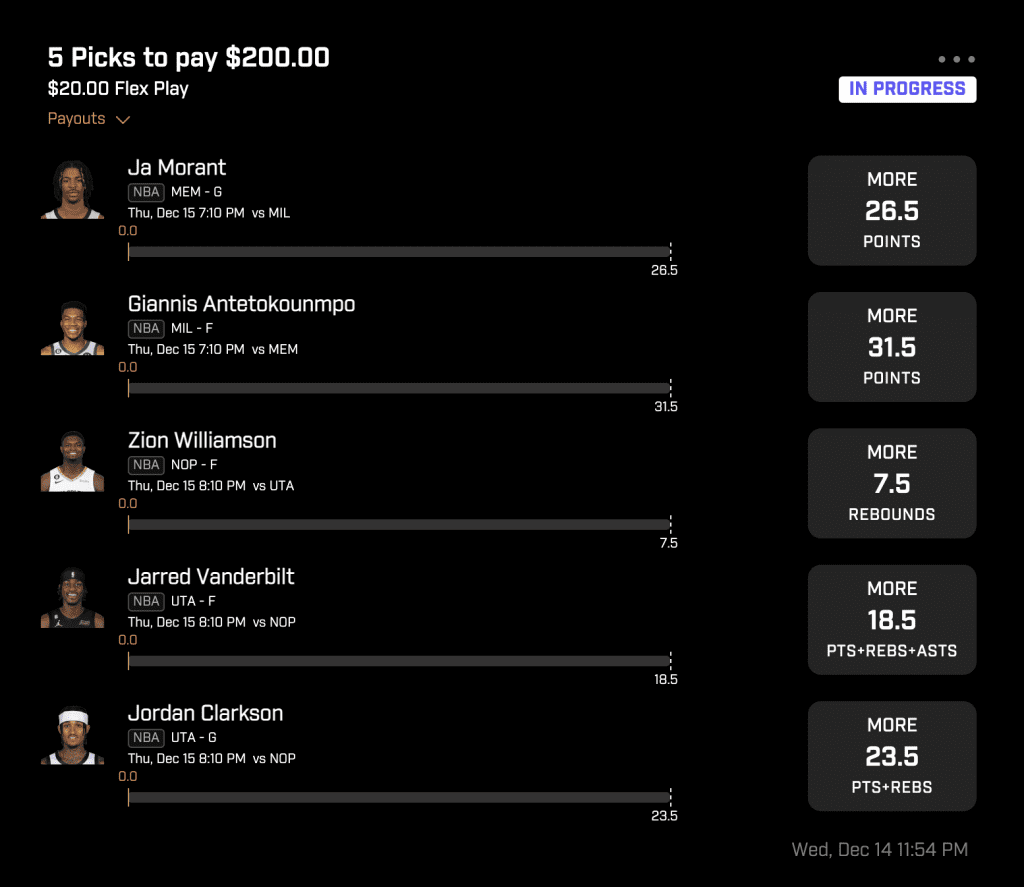The width and height of the screenshot is (1024, 887).
Task: Select the More 7.5 Rebounds pick card
Action: pyautogui.click(x=891, y=483)
